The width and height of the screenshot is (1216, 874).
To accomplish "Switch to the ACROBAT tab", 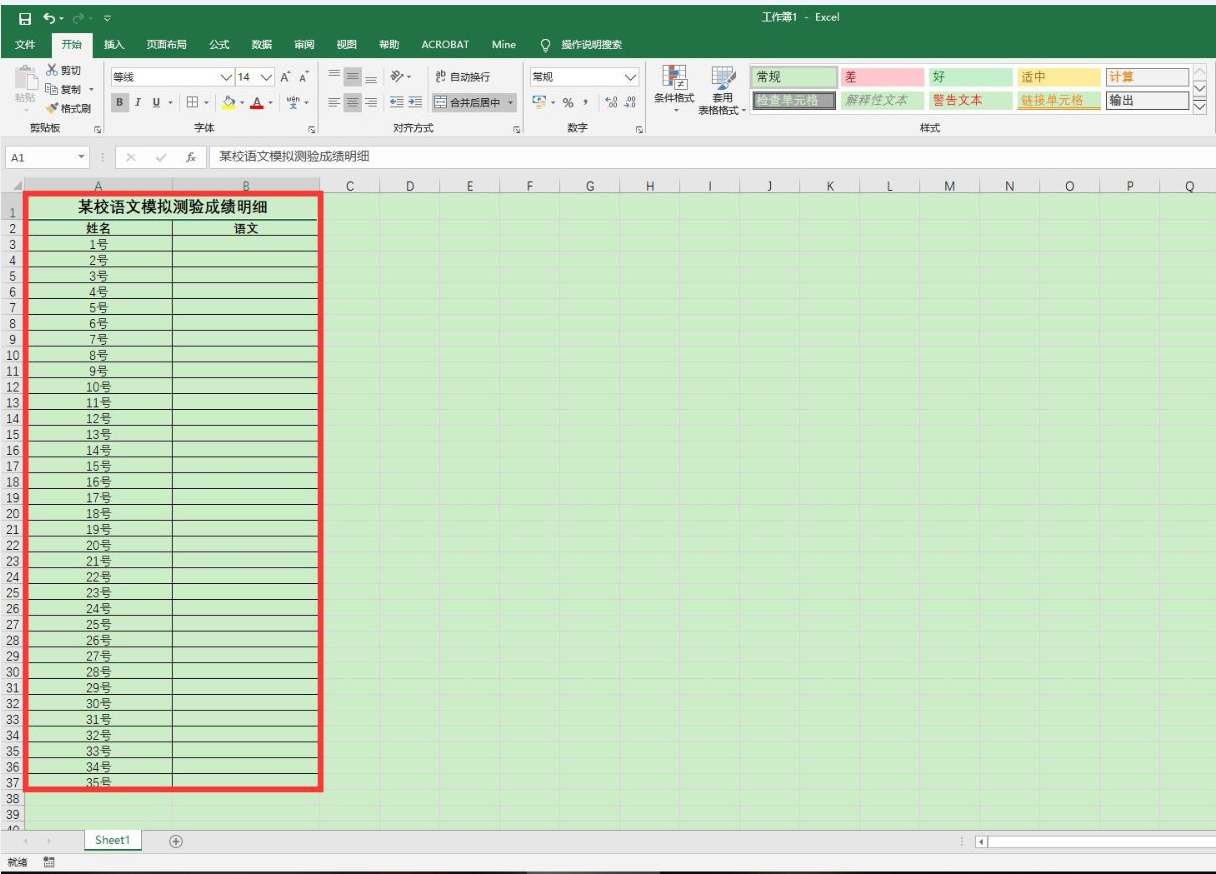I will [x=446, y=44].
